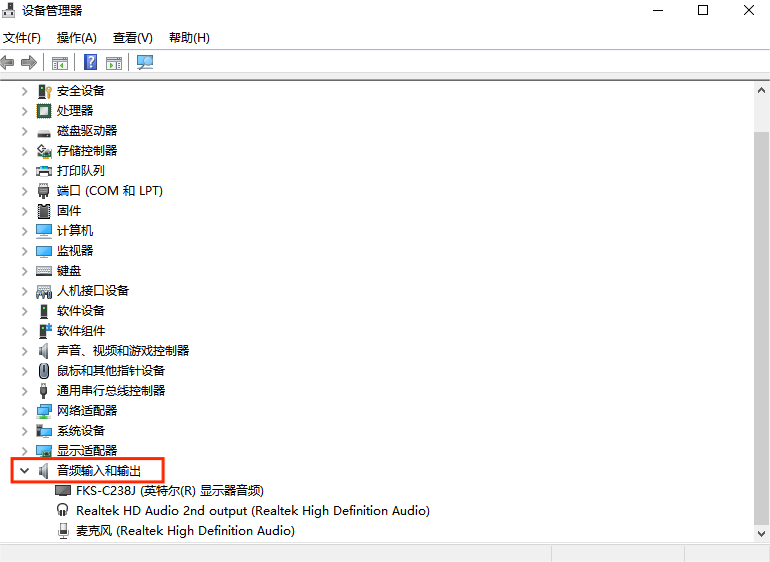Expand the 监视器 category
Screen dimensions: 770x562
[x=24, y=251]
